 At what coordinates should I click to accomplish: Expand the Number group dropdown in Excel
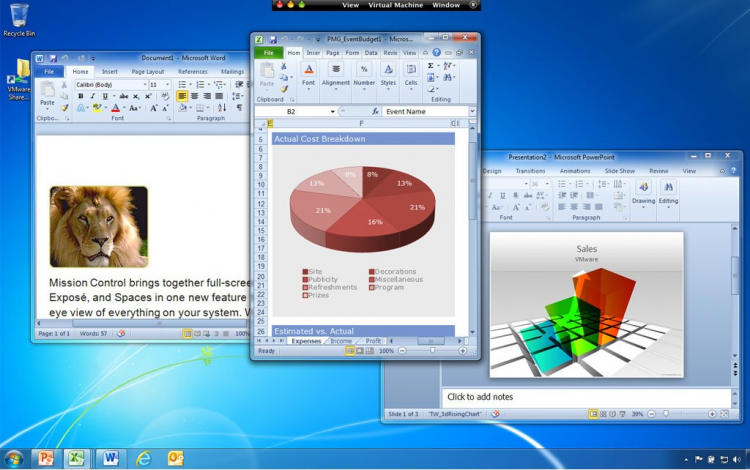click(x=364, y=89)
